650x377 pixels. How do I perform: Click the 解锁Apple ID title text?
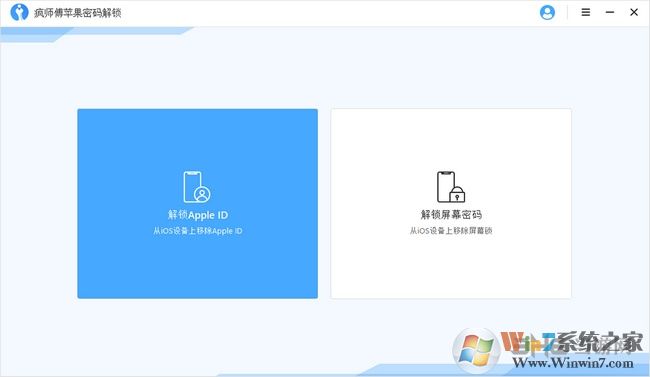pos(198,215)
